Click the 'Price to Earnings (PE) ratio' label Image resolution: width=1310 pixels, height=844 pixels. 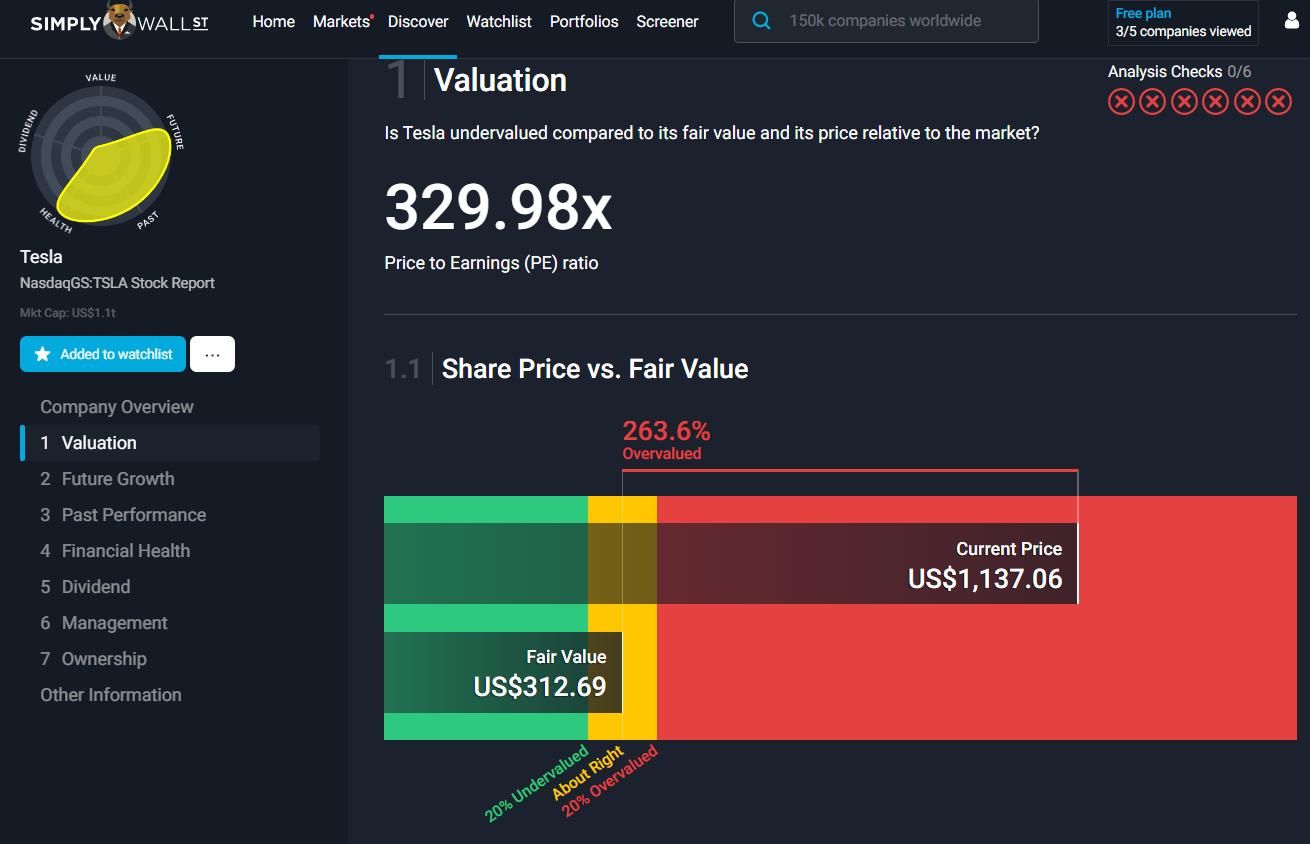point(491,263)
